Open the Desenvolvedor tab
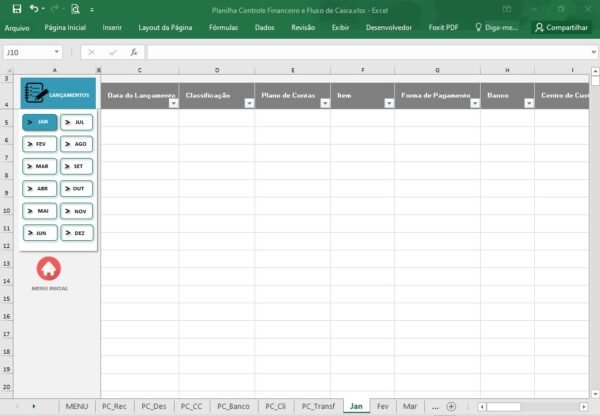Viewport: 600px width, 416px height. 389,28
